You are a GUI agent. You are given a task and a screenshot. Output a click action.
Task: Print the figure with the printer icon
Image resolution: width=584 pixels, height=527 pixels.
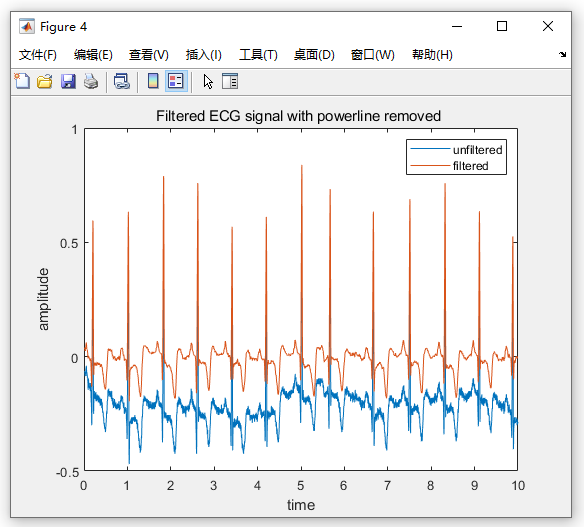click(x=91, y=81)
